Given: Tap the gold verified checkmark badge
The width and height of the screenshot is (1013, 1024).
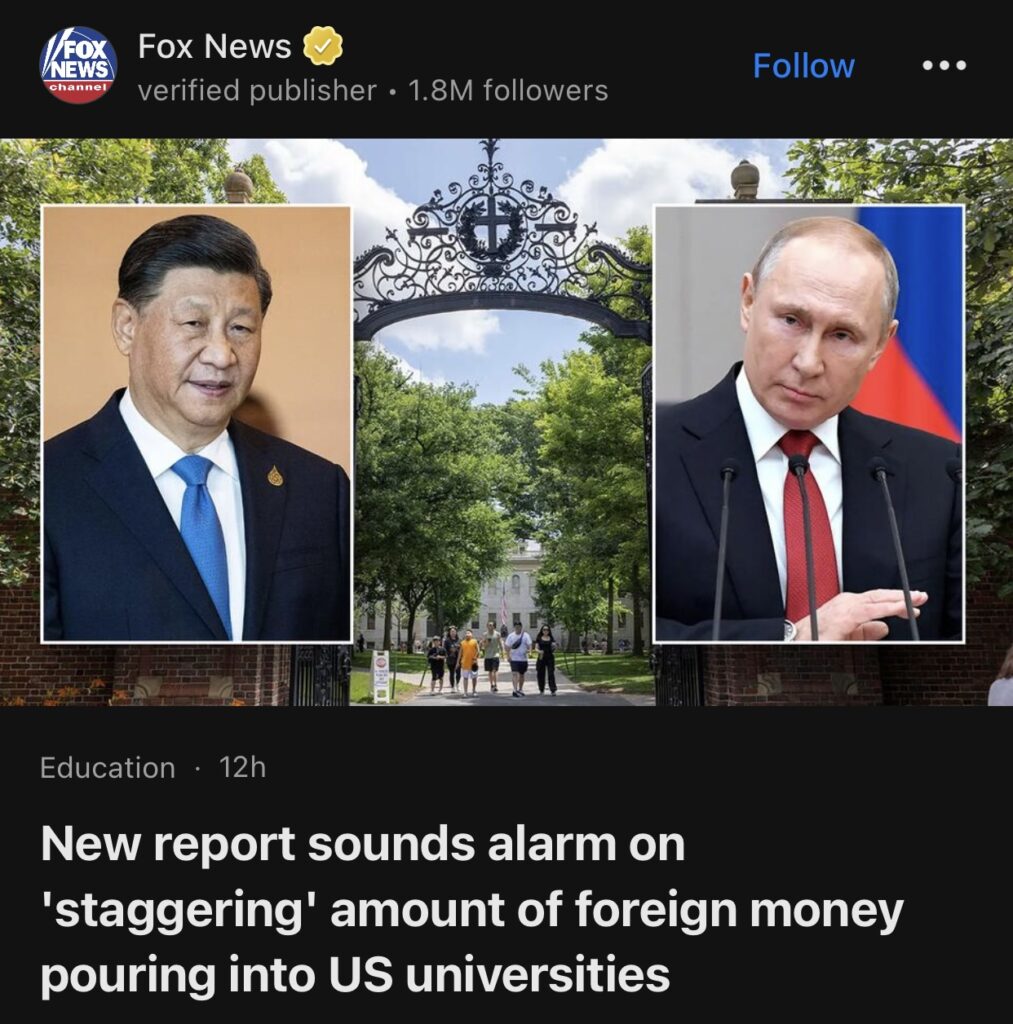Looking at the screenshot, I should (323, 46).
